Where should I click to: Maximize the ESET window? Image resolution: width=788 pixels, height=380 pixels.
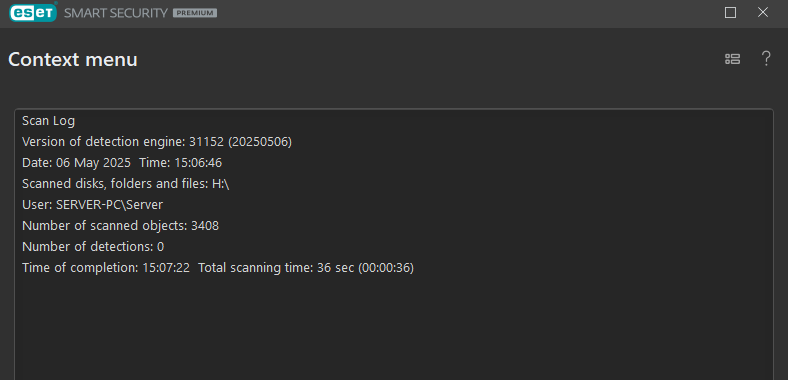tap(730, 13)
